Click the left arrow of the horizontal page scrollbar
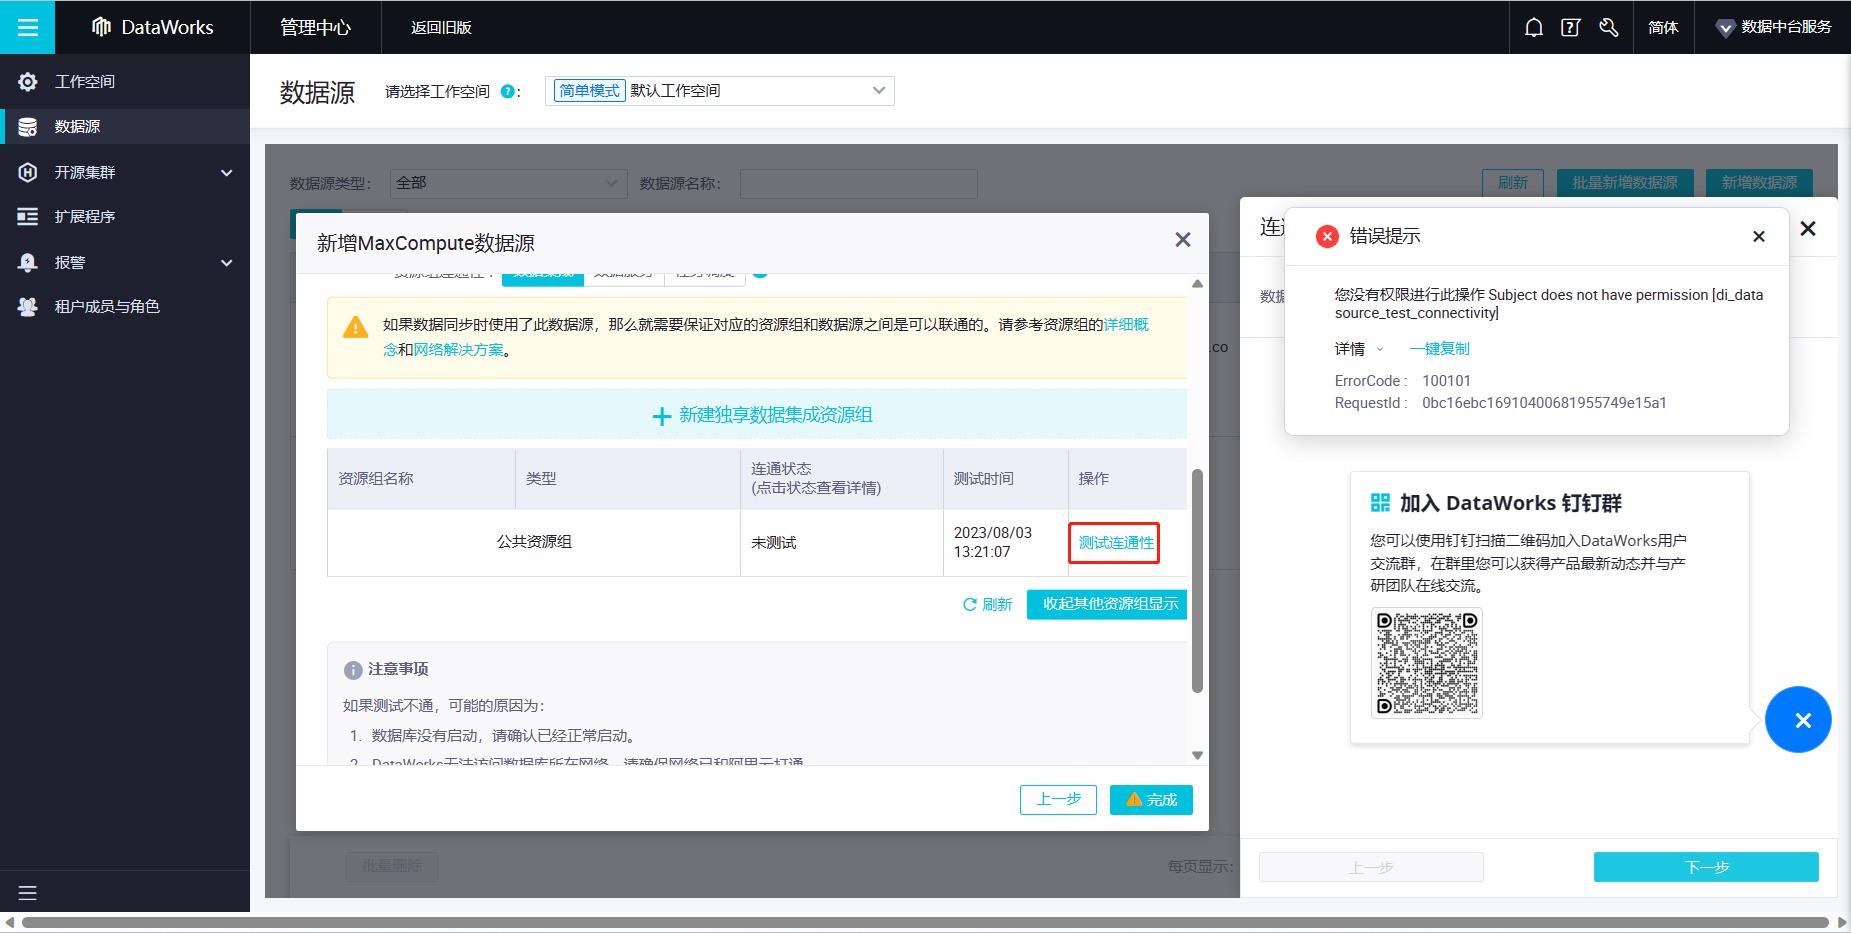This screenshot has height=933, width=1851. click(x=9, y=923)
